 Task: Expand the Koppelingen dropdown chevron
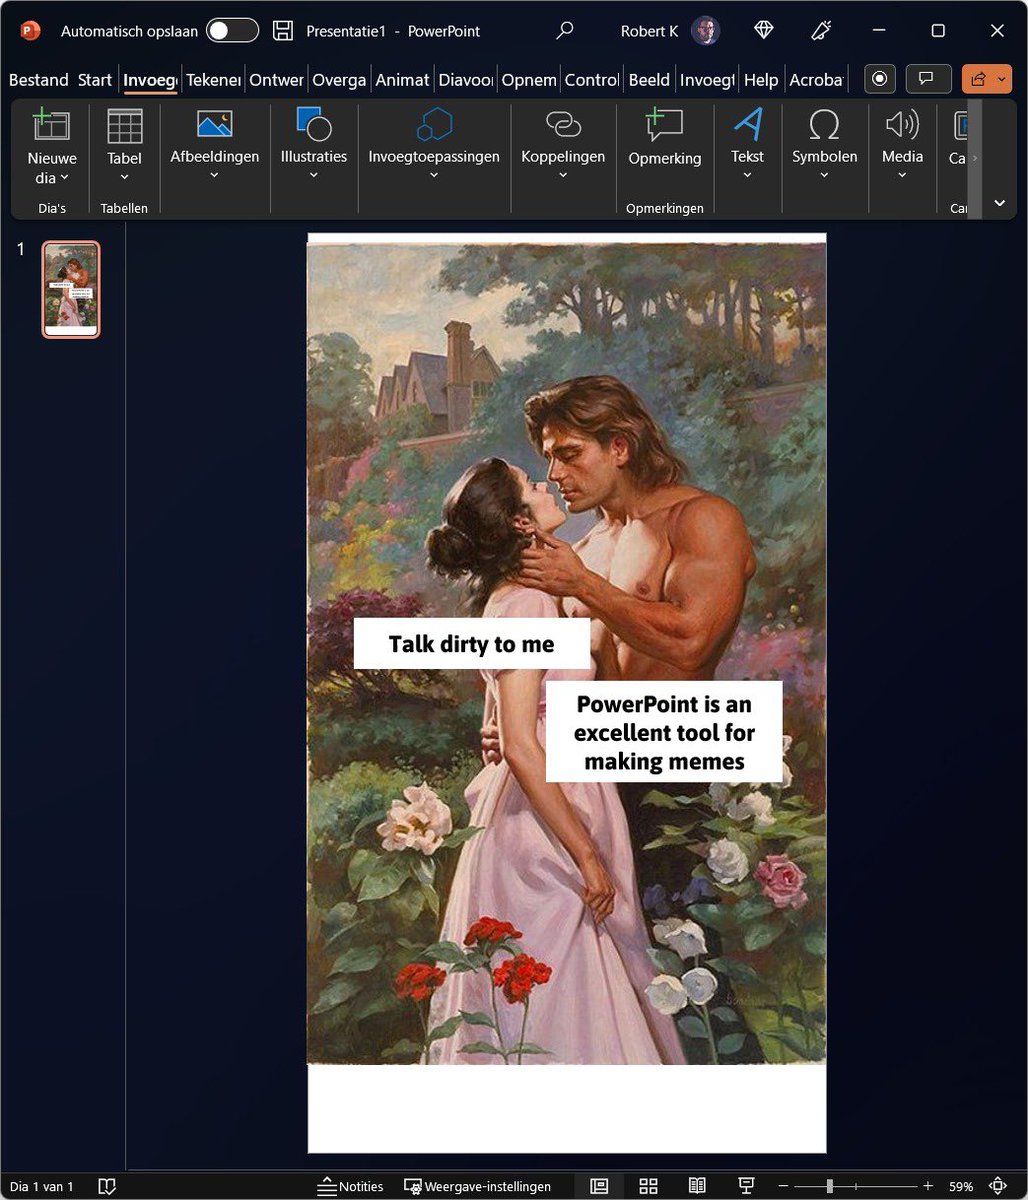563,176
